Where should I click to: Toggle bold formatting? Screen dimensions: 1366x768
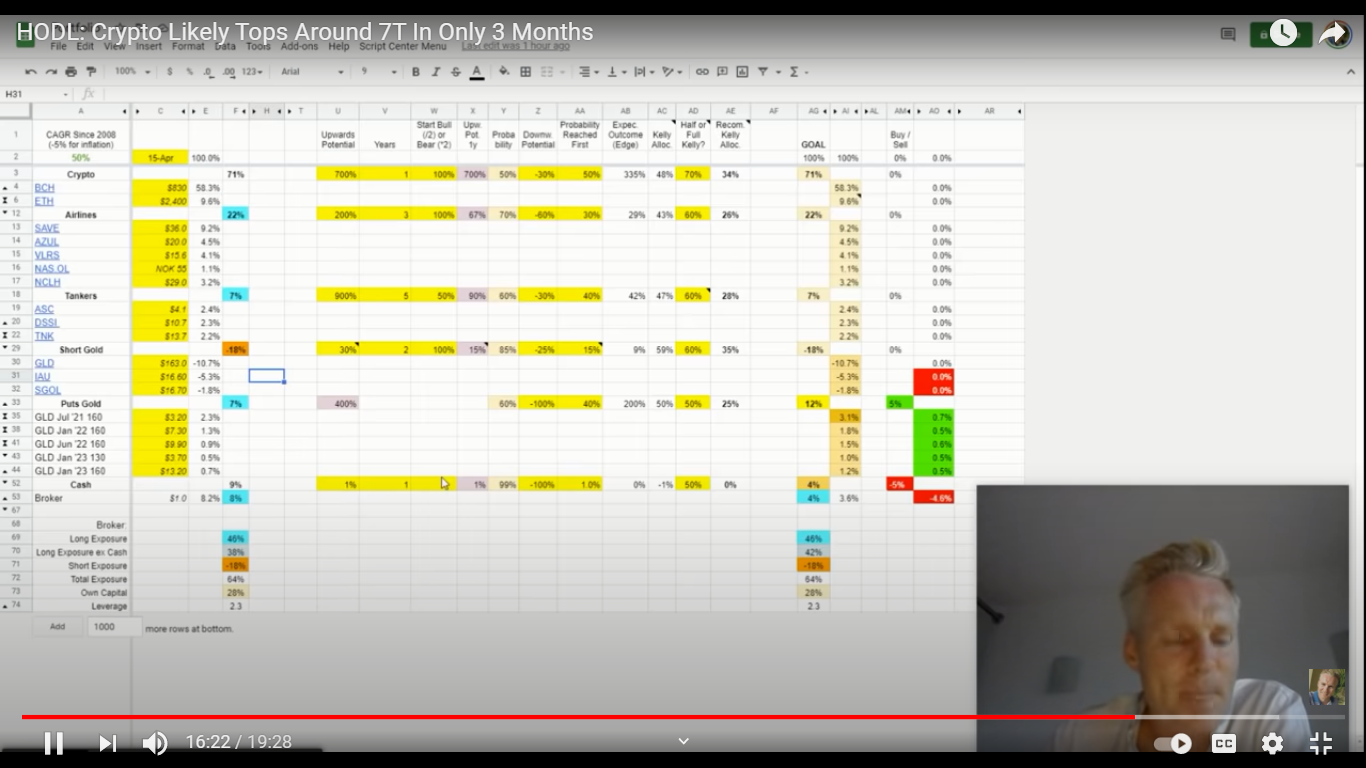415,72
